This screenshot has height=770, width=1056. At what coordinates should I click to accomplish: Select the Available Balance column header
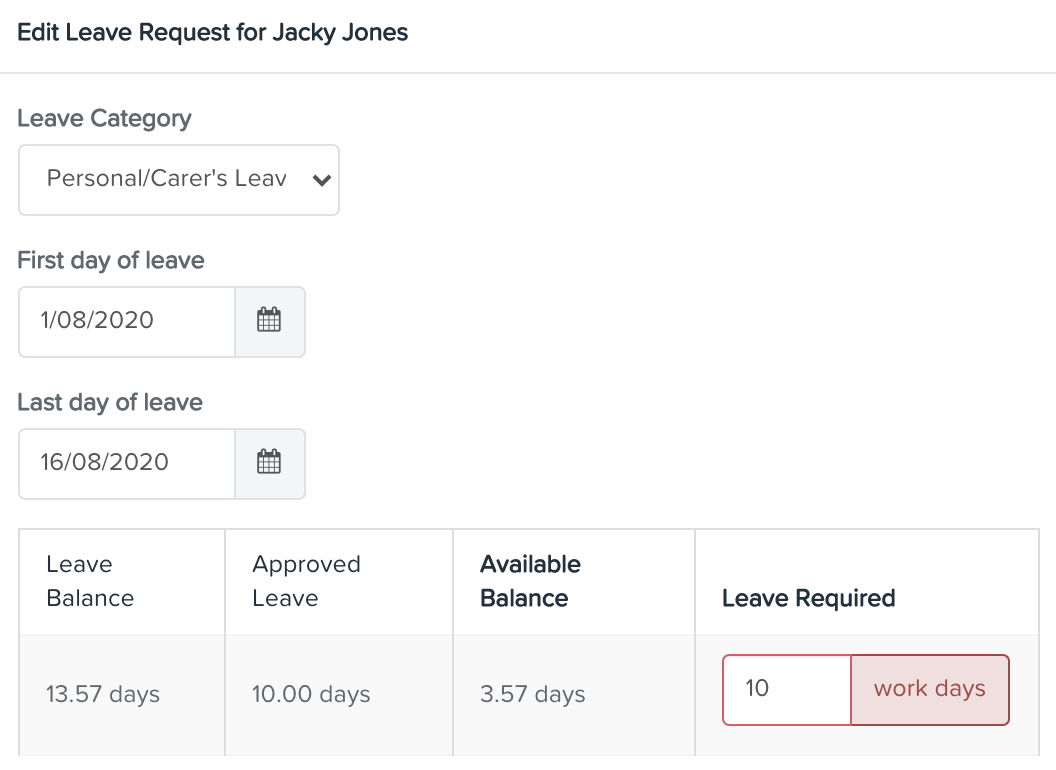(x=530, y=581)
